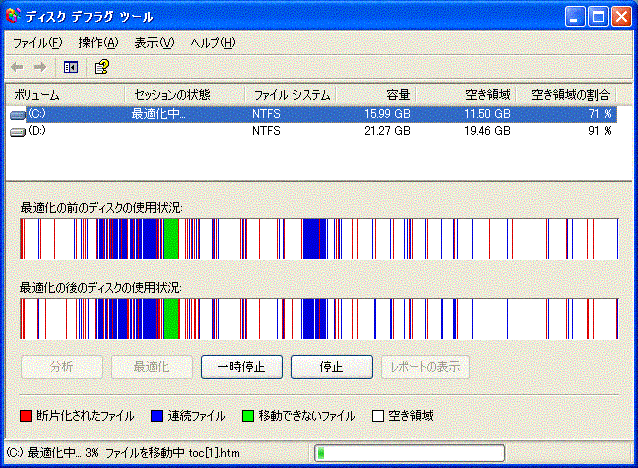Sort by 空き領域 column header

click(x=465, y=95)
